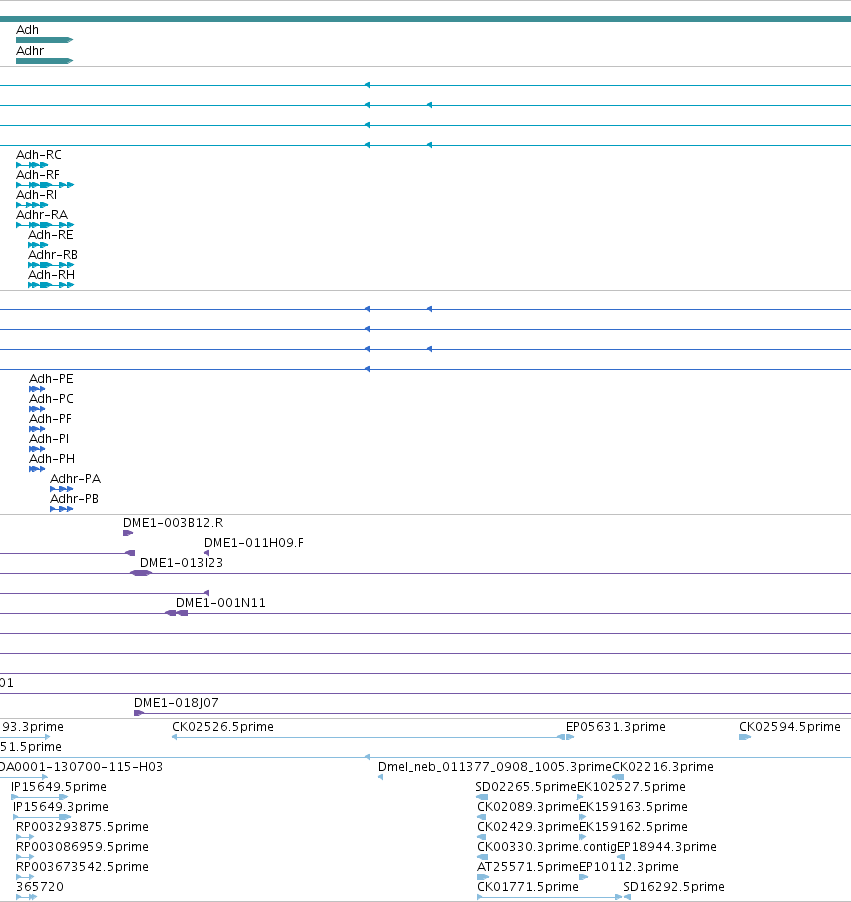Select the 51.5prime EST label
The width and height of the screenshot is (851, 902).
click(x=30, y=747)
